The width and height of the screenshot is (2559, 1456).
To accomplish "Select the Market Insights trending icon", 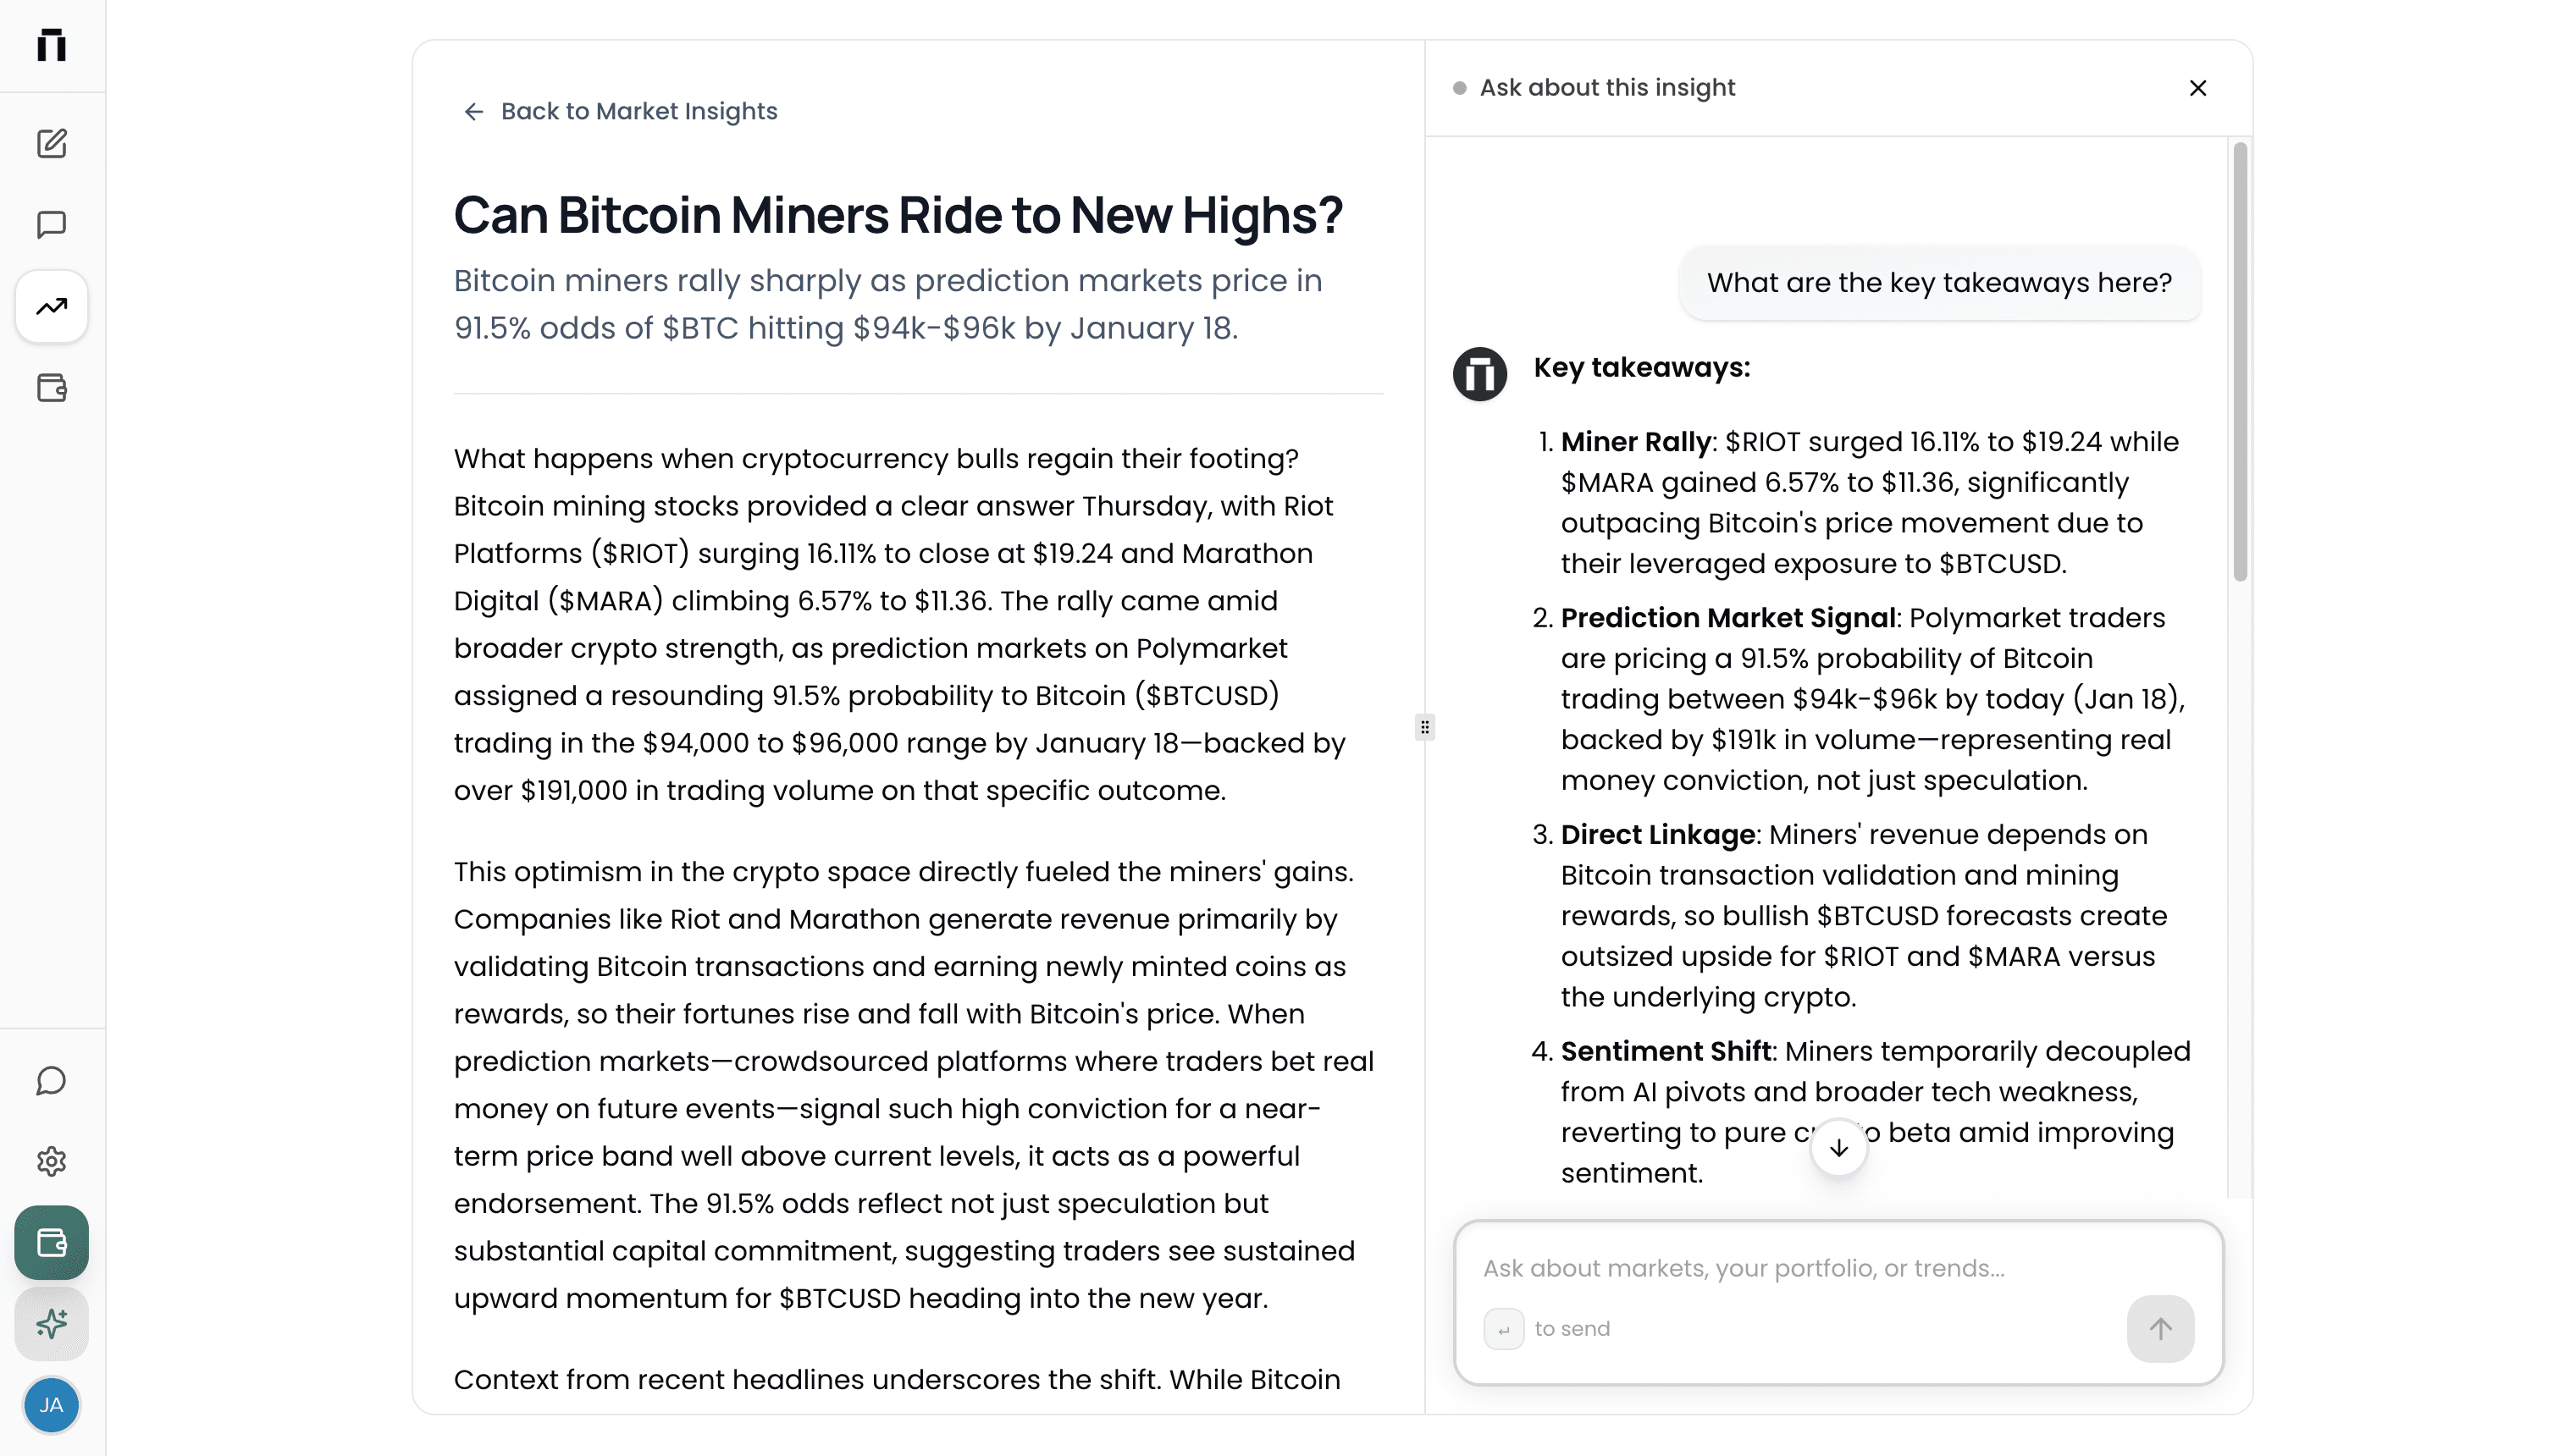I will [x=51, y=306].
